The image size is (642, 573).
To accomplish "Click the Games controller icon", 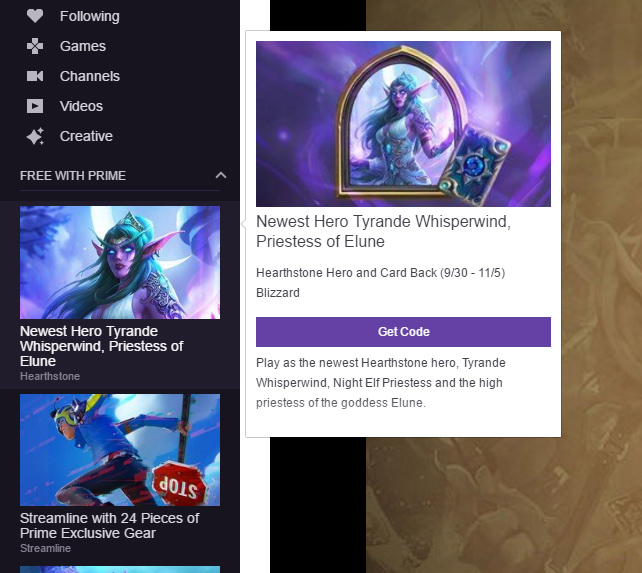I will tap(35, 46).
